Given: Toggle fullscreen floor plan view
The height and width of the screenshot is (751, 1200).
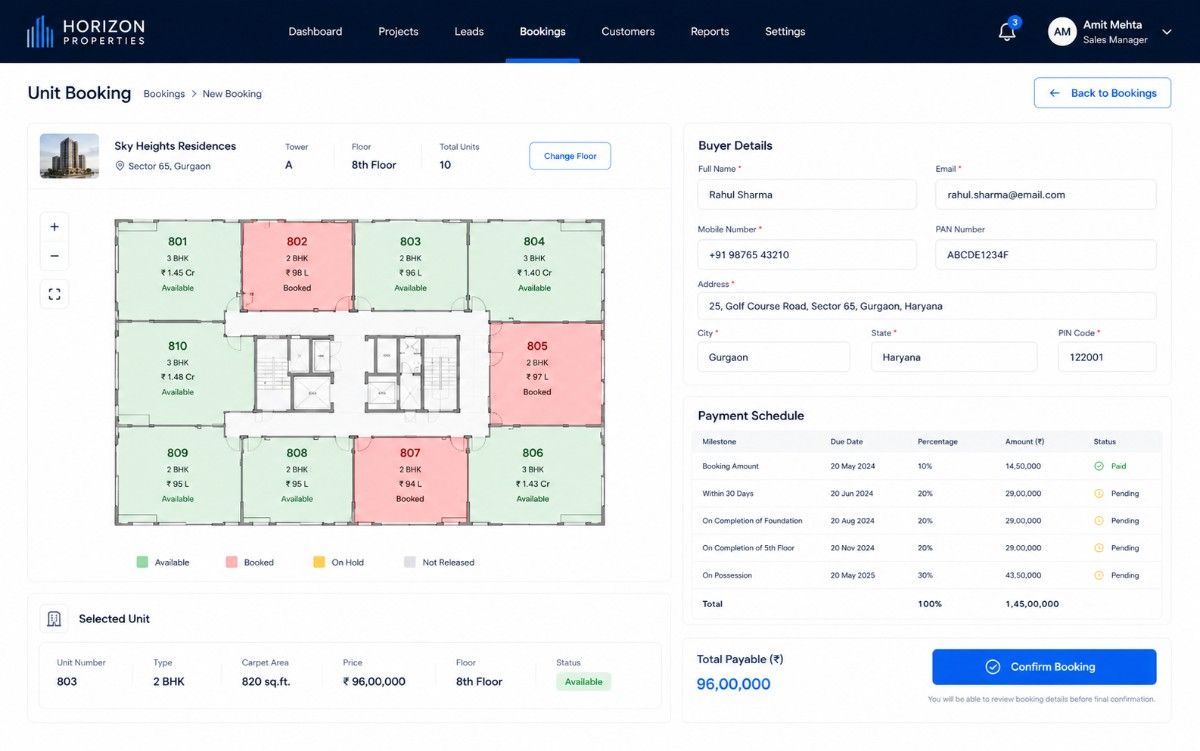Looking at the screenshot, I should (x=54, y=294).
